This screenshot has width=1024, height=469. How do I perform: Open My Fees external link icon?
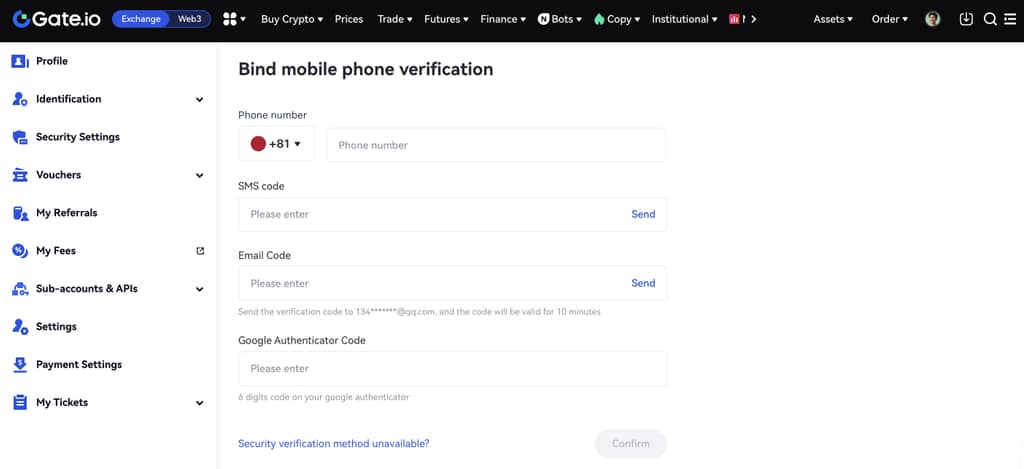tap(200, 251)
